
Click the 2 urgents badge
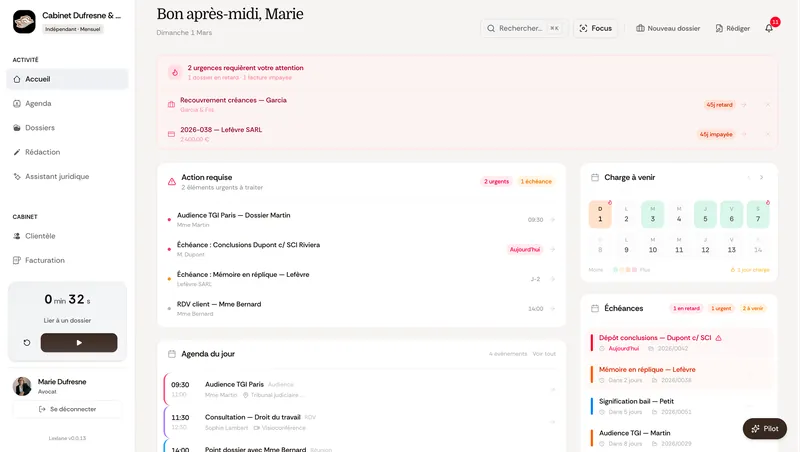tap(496, 182)
